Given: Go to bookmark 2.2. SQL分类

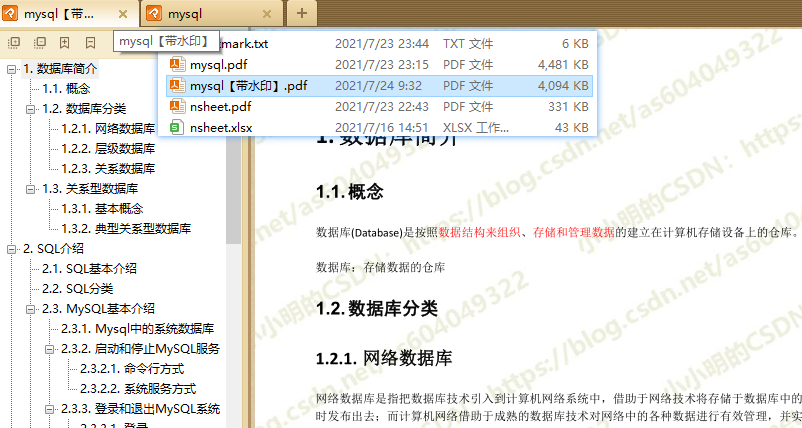Looking at the screenshot, I should 78,288.
